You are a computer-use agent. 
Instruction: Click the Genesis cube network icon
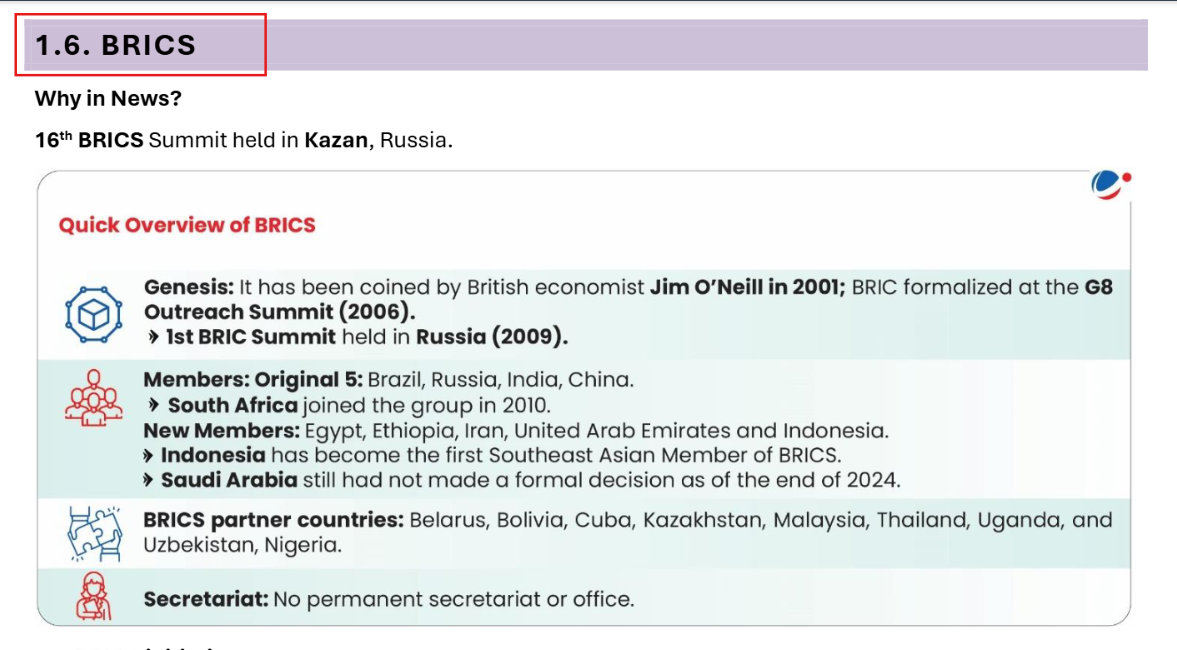pos(93,313)
